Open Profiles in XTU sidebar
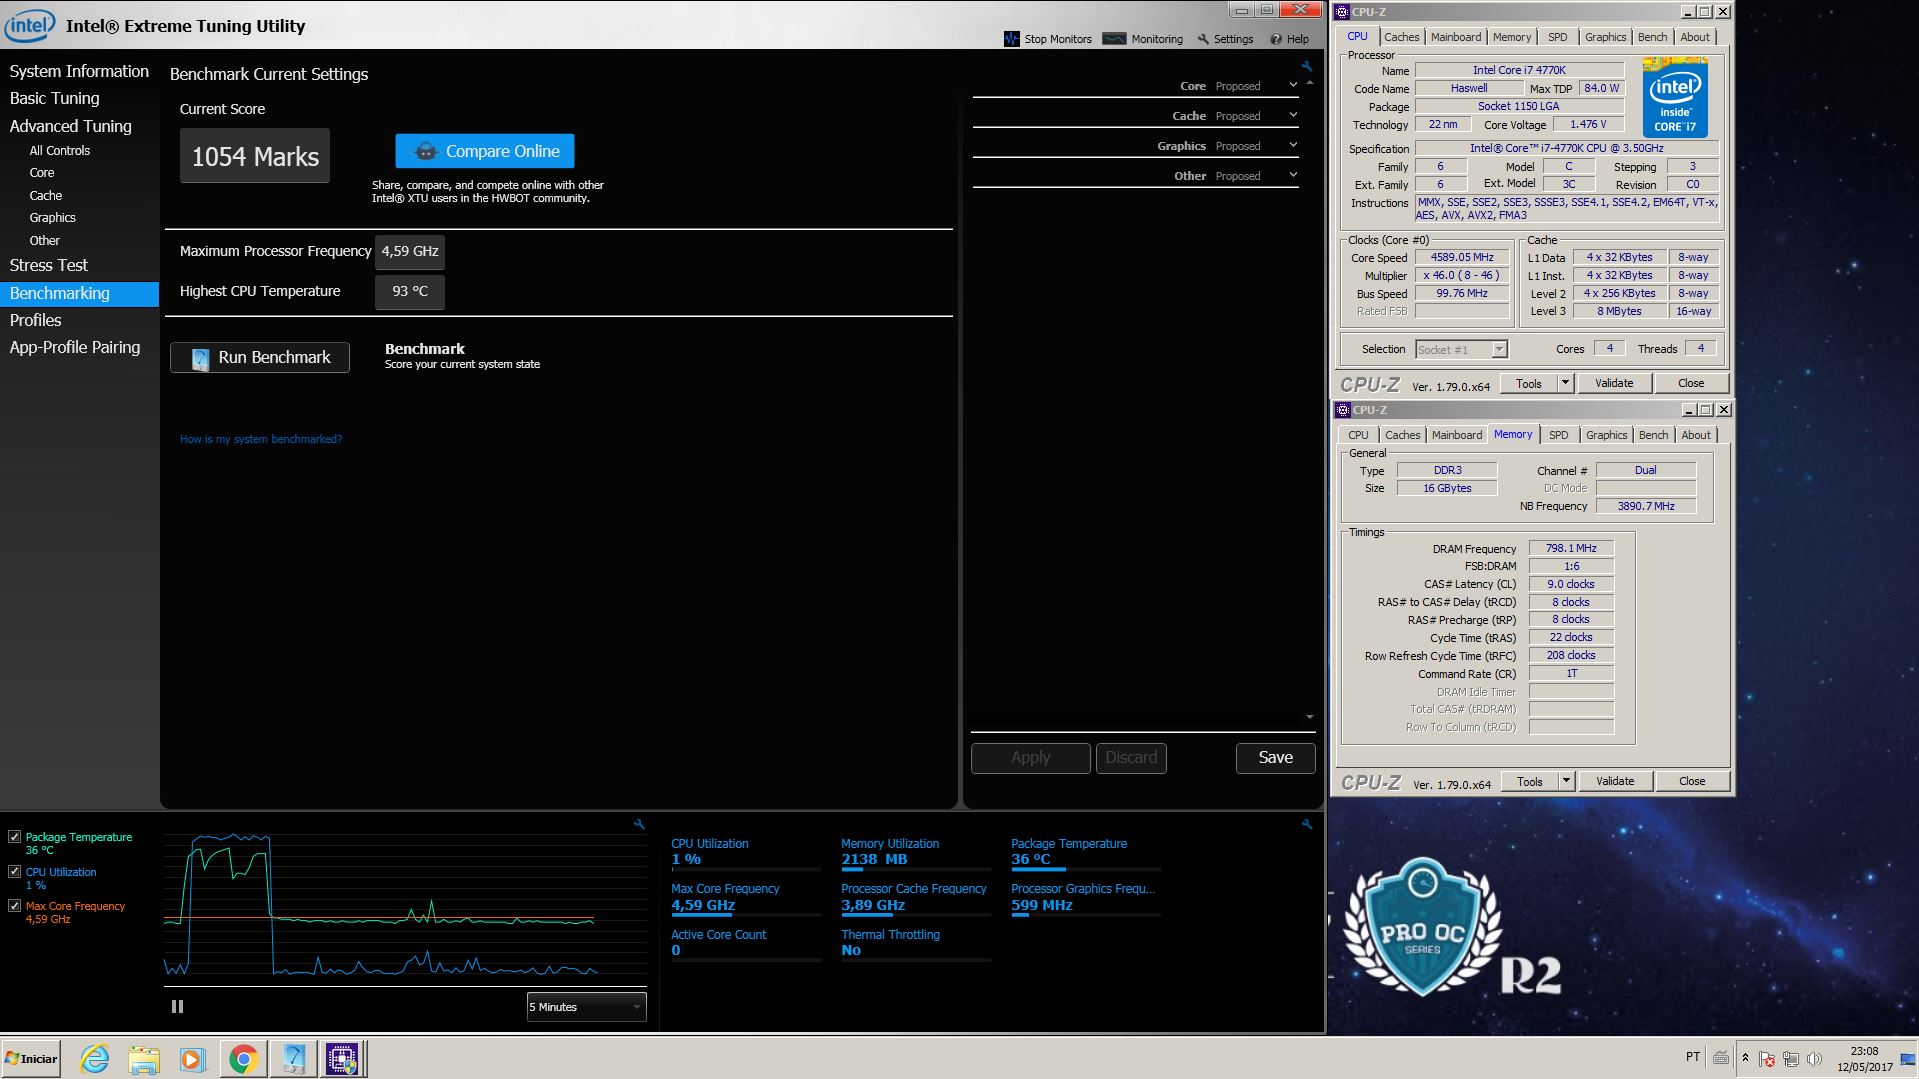1919x1079 pixels. (36, 320)
